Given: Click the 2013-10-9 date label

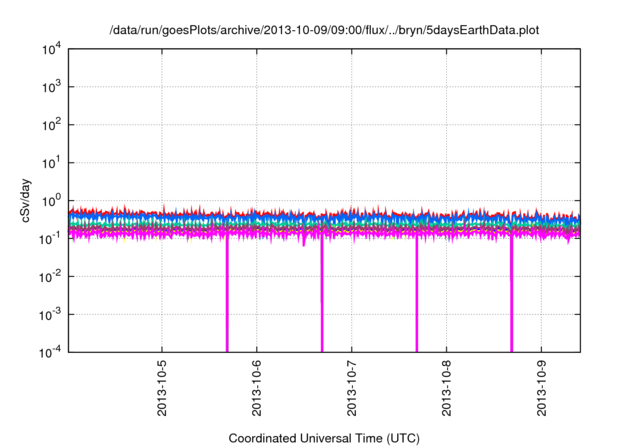Looking at the screenshot, I should [541, 388].
